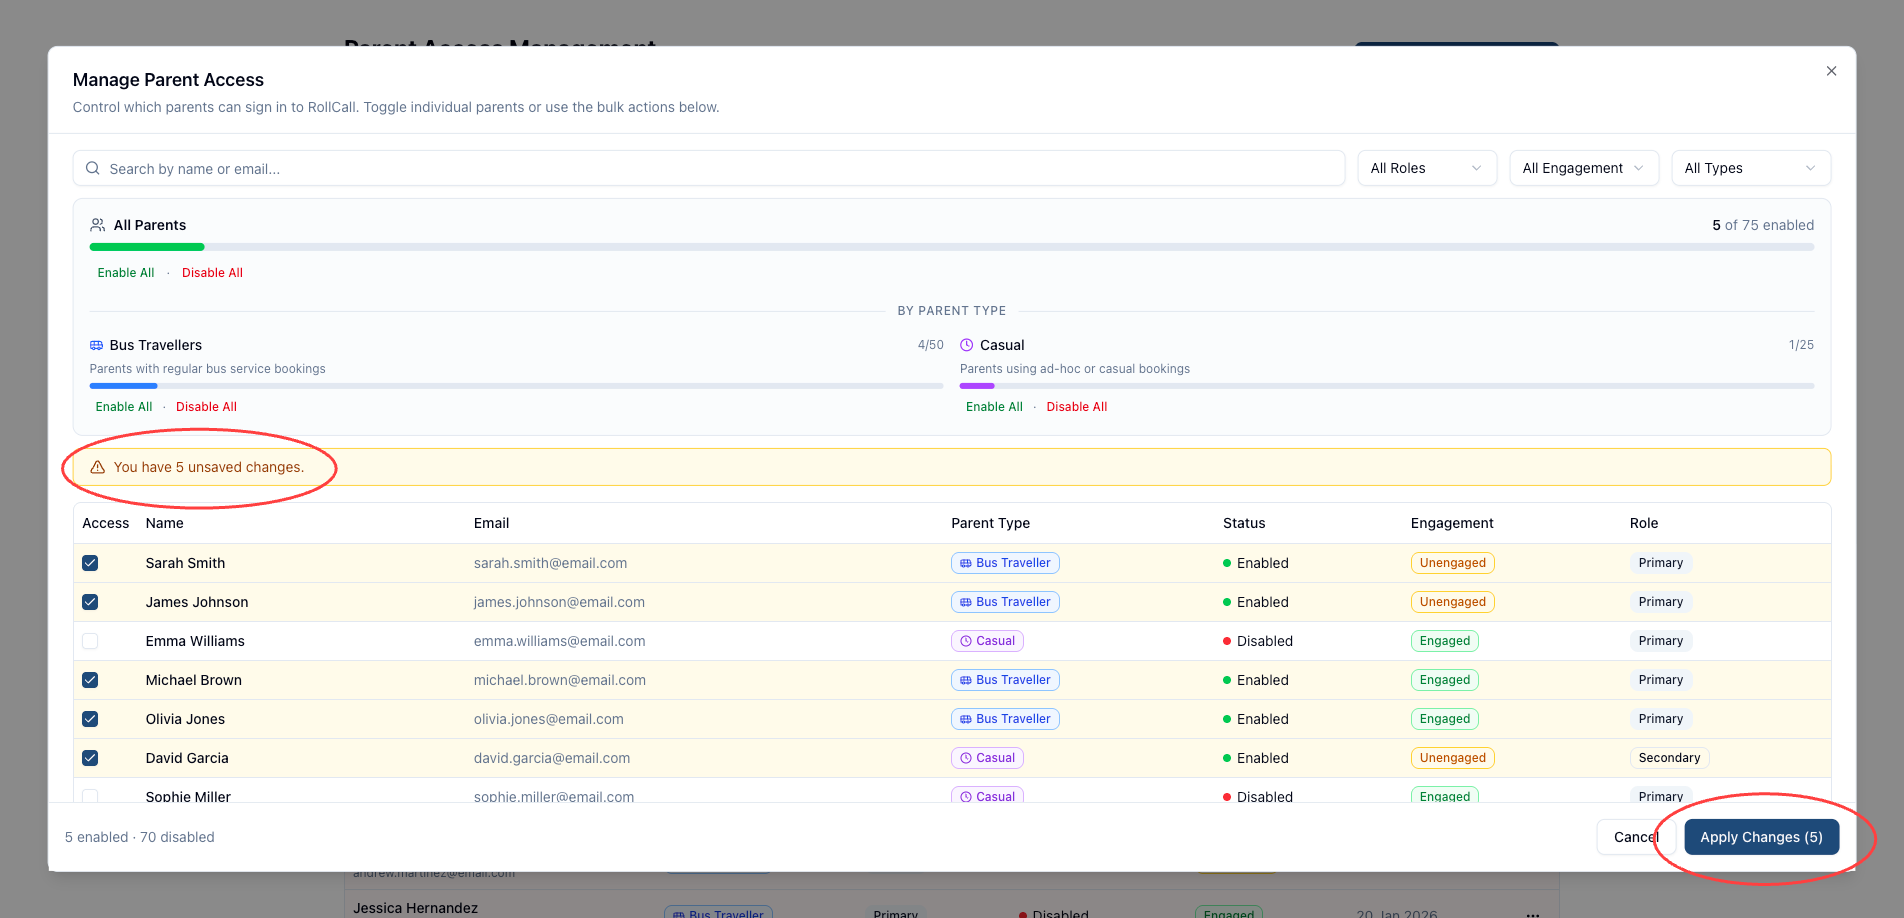The height and width of the screenshot is (918, 1904).
Task: Click Enable All for Bus Travellers
Action: 124,407
